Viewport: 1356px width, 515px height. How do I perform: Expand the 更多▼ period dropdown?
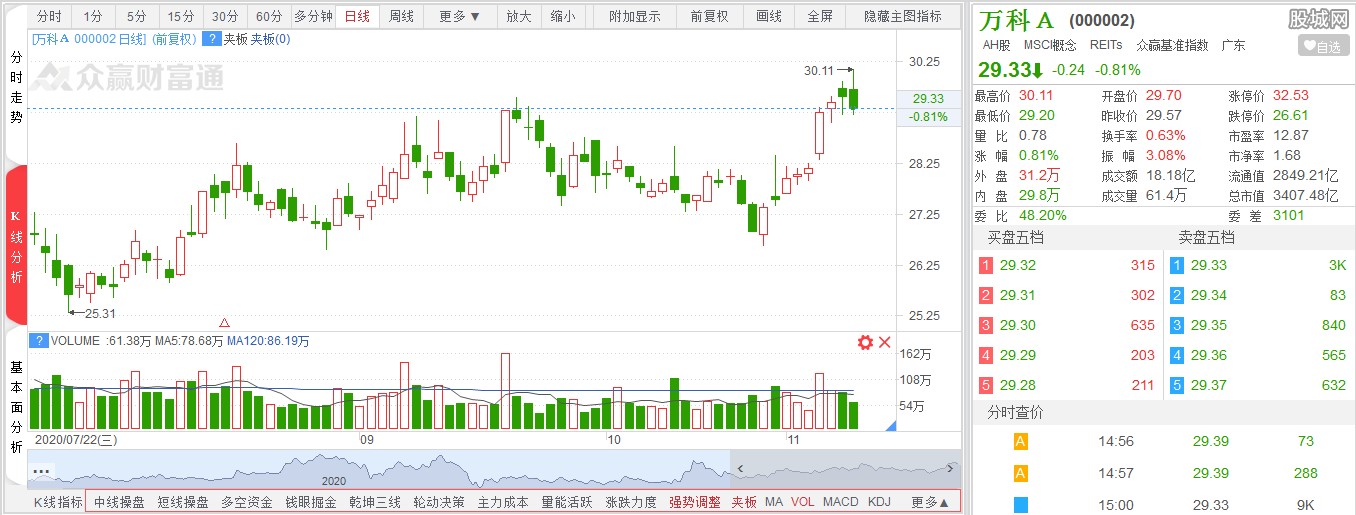(460, 16)
